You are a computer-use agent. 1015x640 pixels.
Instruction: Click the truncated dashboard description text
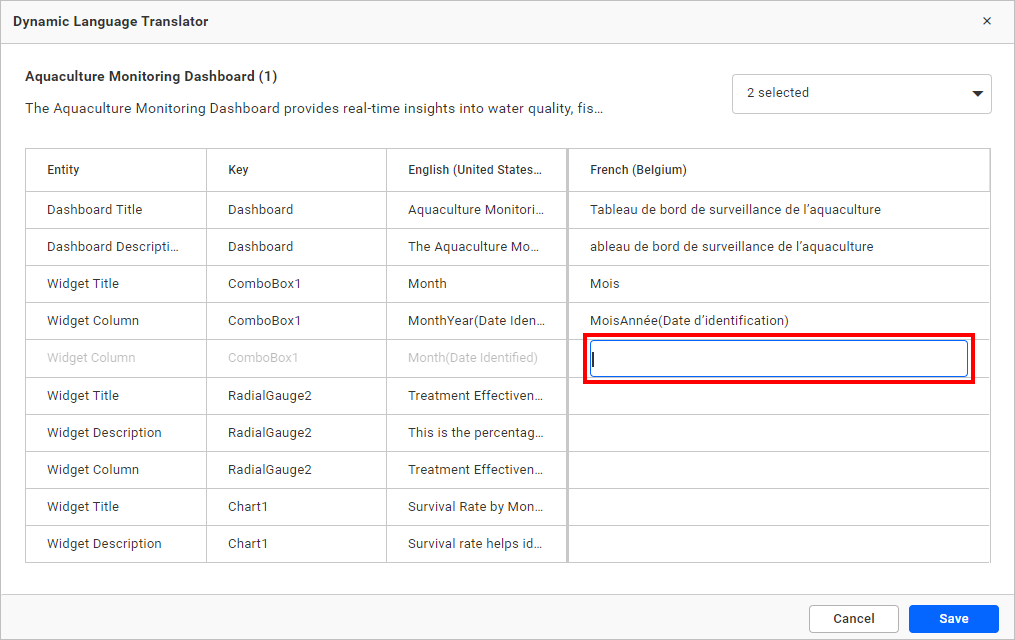[x=313, y=109]
